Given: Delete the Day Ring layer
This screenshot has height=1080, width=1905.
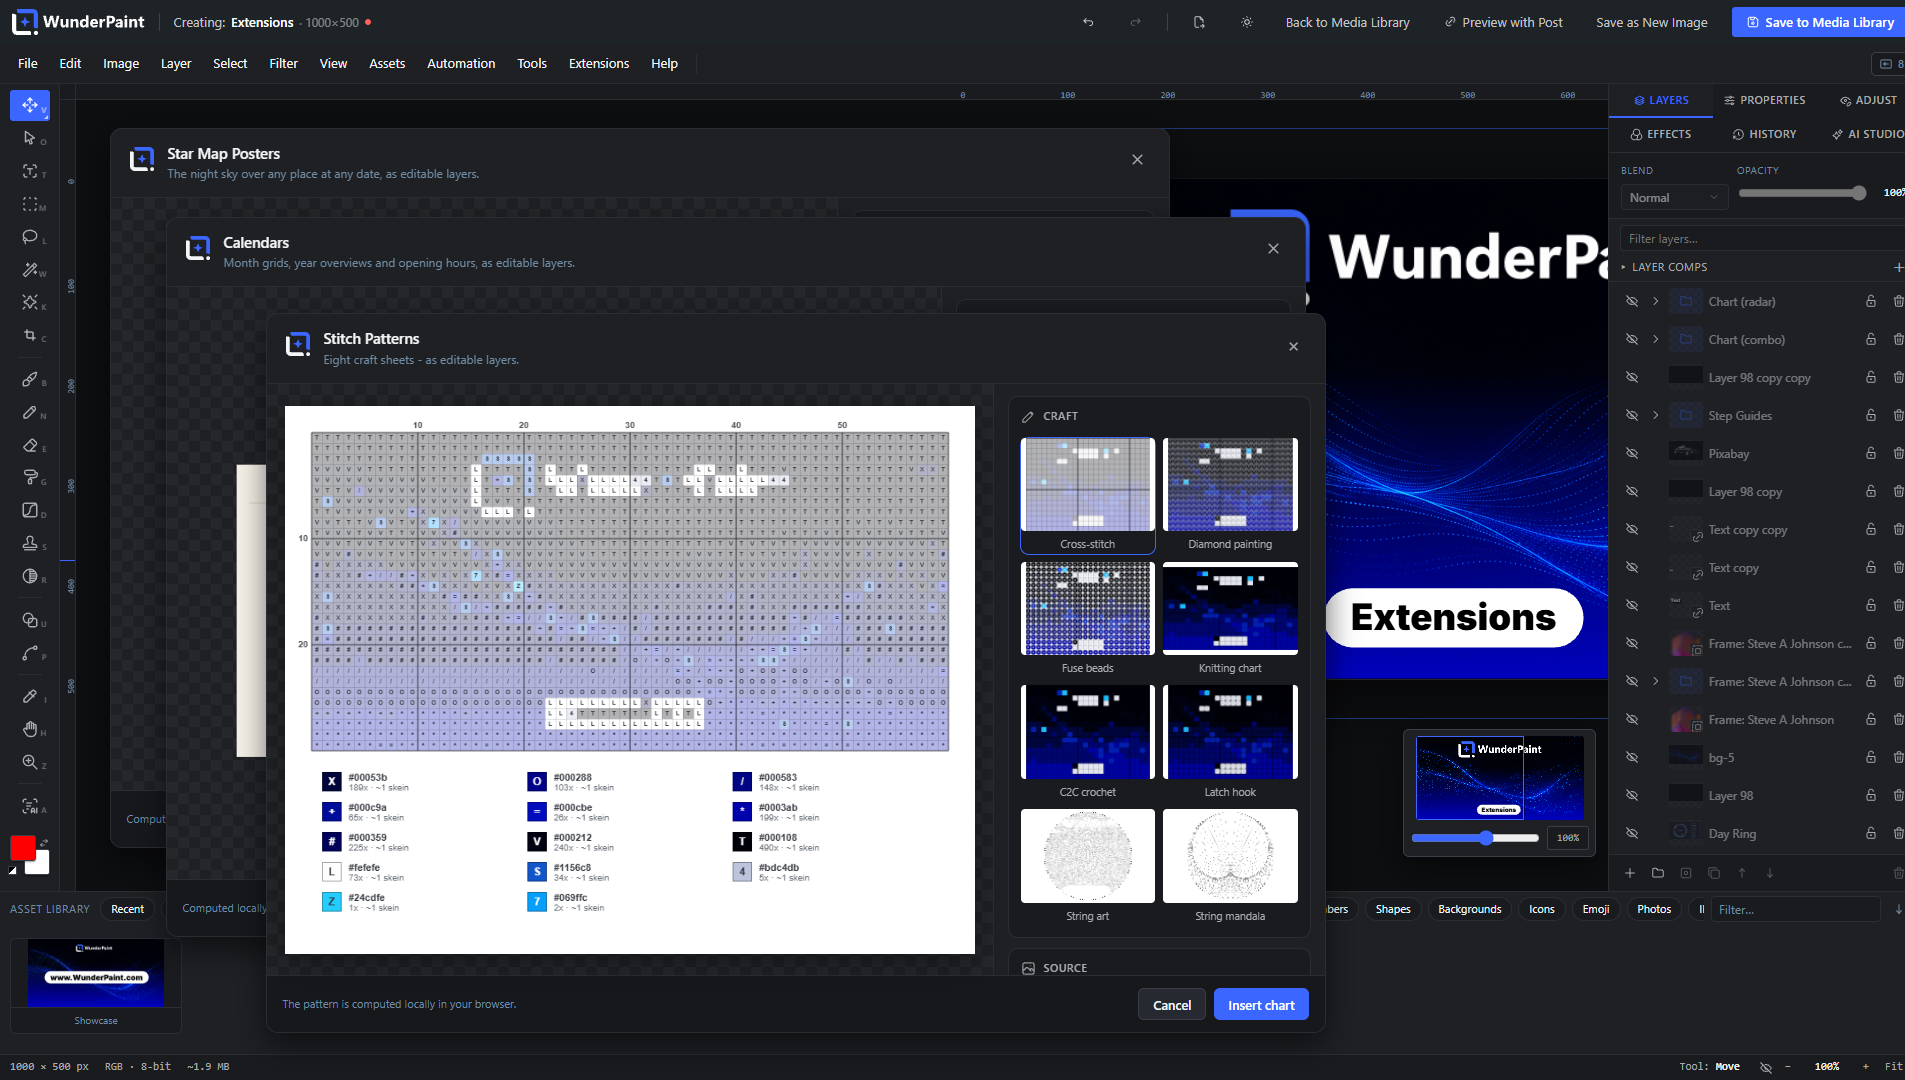Looking at the screenshot, I should [1898, 833].
